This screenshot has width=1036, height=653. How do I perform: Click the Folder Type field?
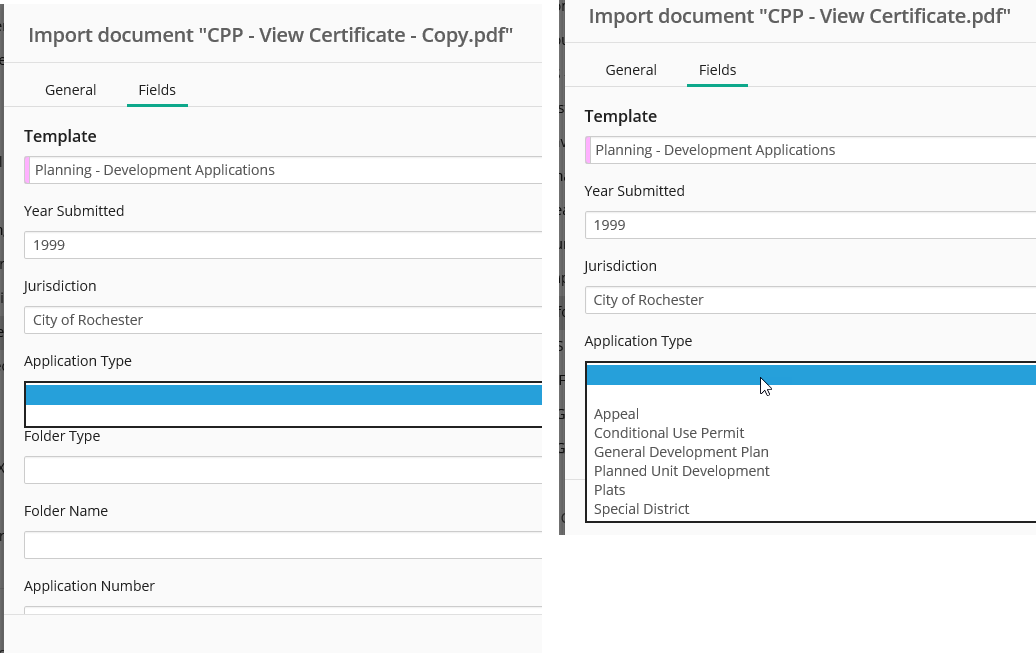283,470
